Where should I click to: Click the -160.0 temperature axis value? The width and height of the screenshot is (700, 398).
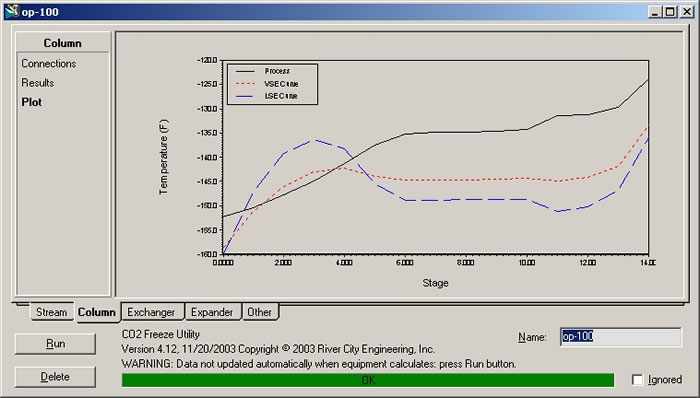tap(207, 254)
